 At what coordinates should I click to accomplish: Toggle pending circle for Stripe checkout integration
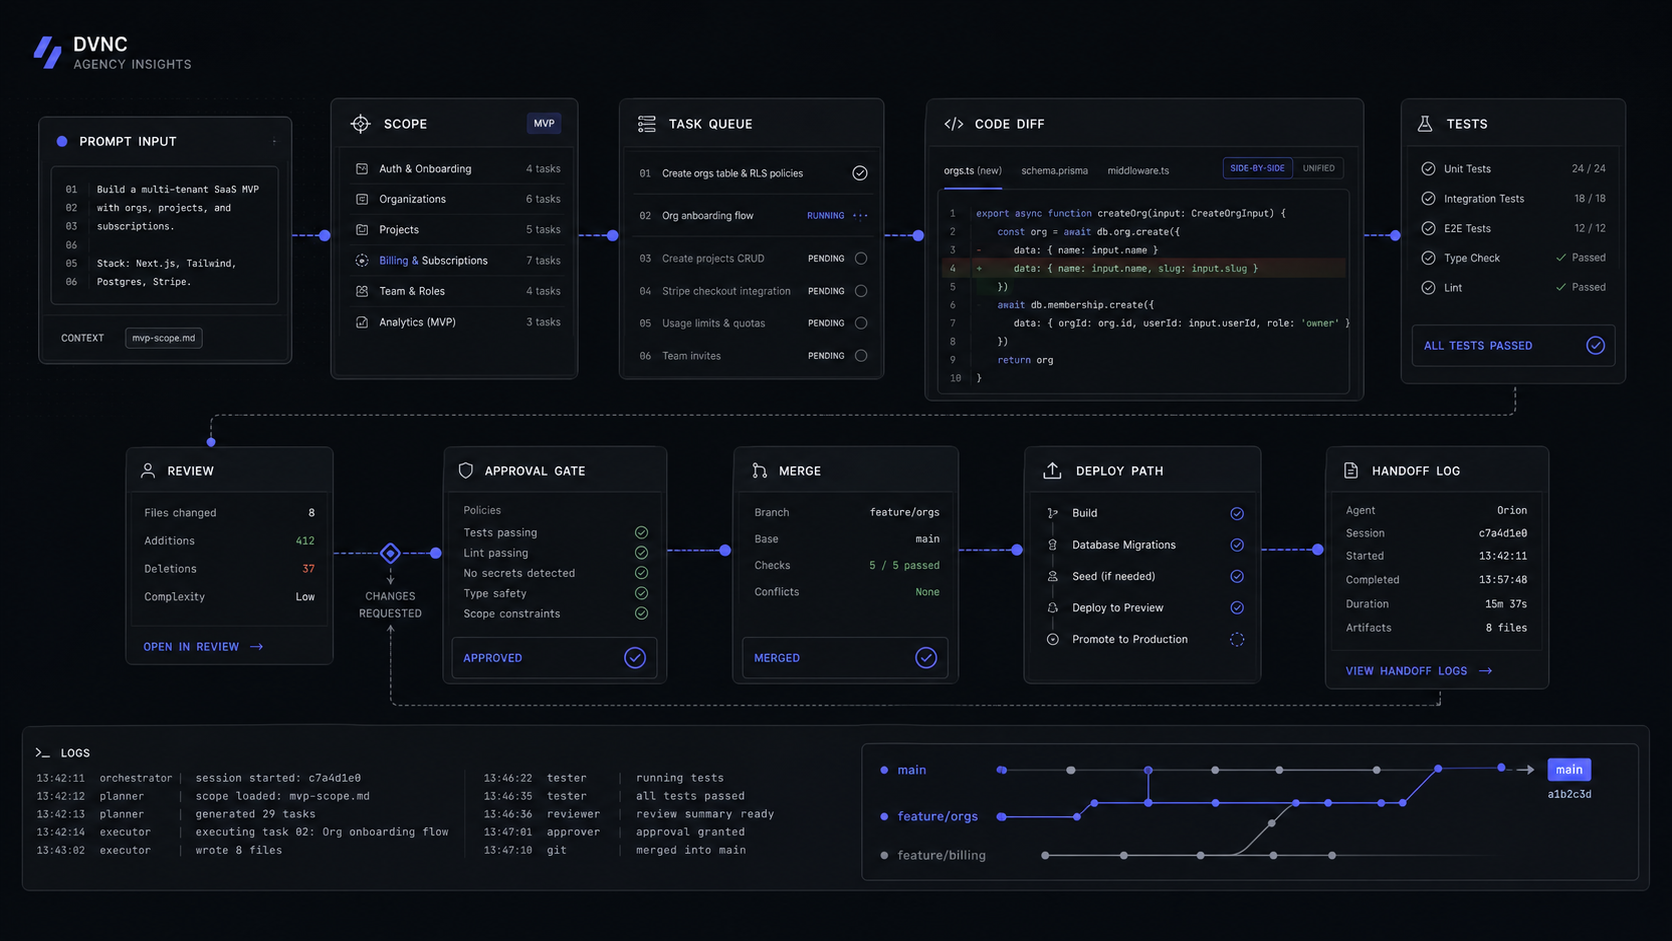861,291
